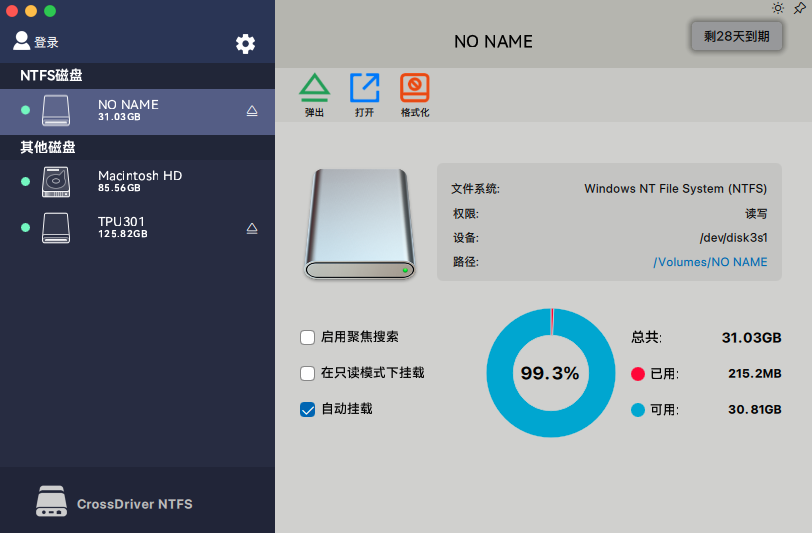Click the trial expiry button (剩28天到期)
812x533 pixels.
point(736,36)
